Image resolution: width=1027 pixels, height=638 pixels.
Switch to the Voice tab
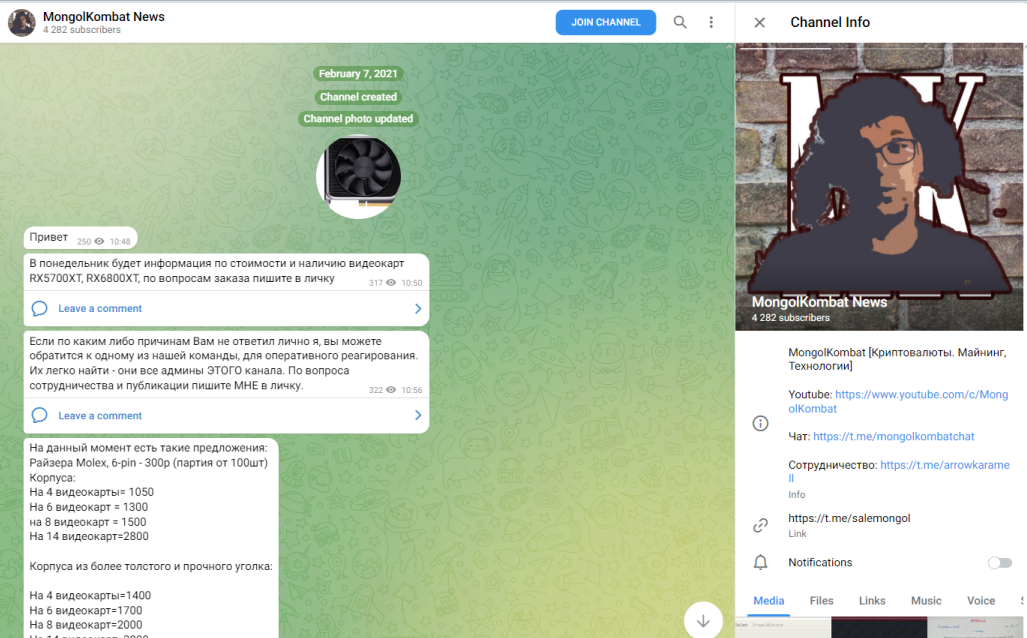click(x=980, y=601)
